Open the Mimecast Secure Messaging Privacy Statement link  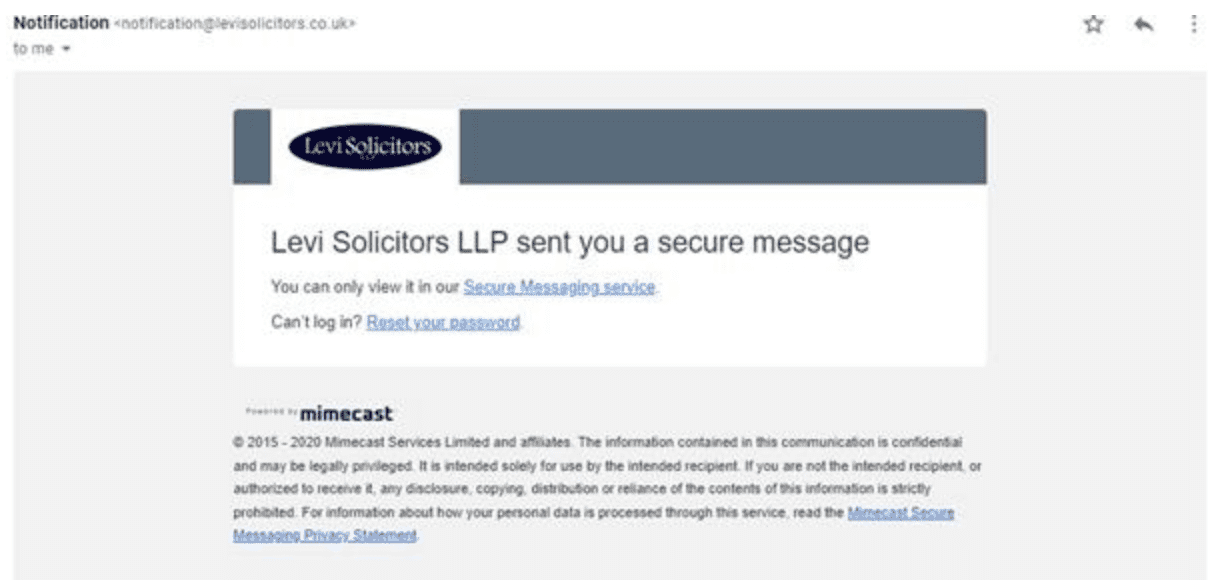pos(900,513)
